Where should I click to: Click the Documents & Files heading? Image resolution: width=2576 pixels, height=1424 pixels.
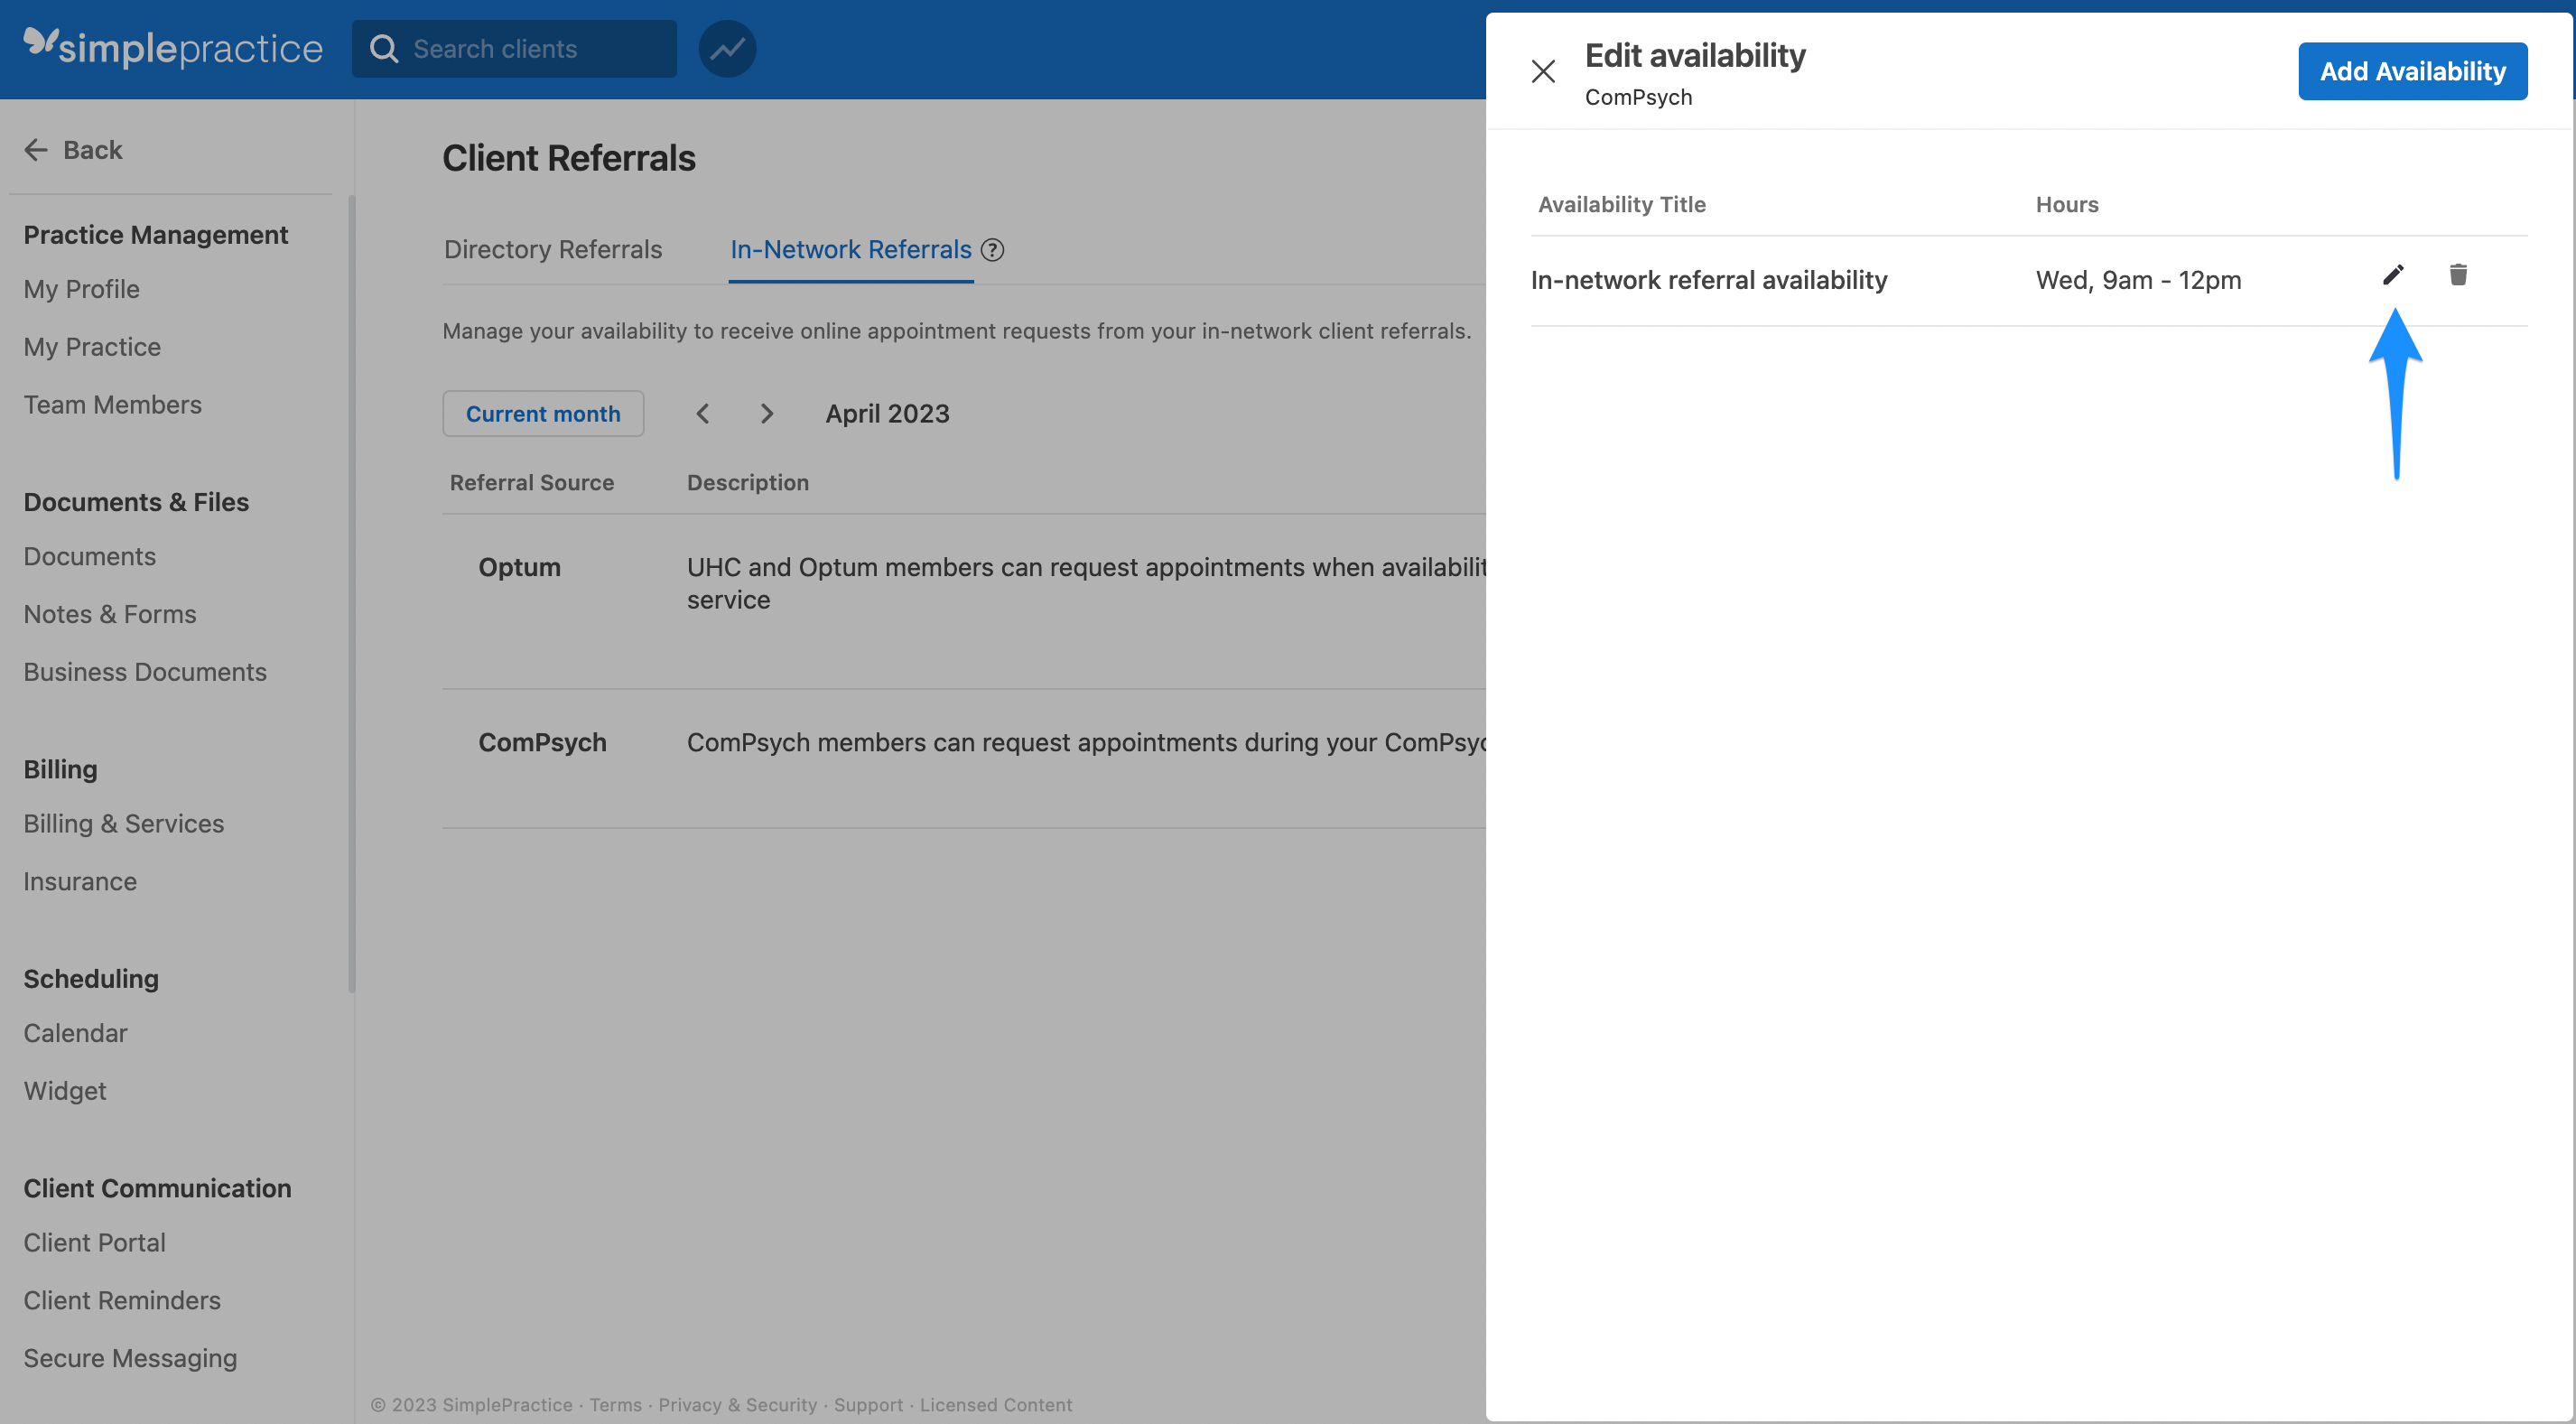(x=136, y=502)
